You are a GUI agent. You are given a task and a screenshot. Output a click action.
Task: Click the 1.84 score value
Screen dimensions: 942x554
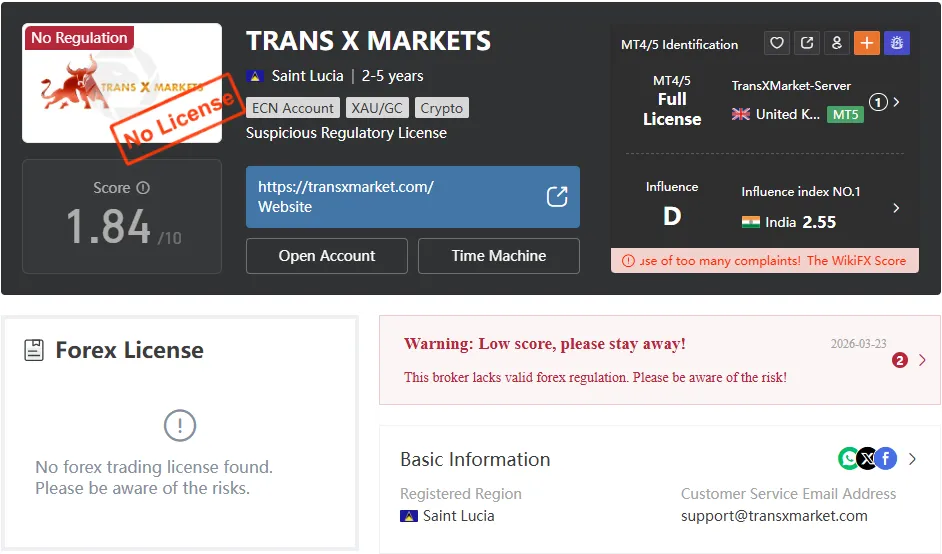point(109,227)
